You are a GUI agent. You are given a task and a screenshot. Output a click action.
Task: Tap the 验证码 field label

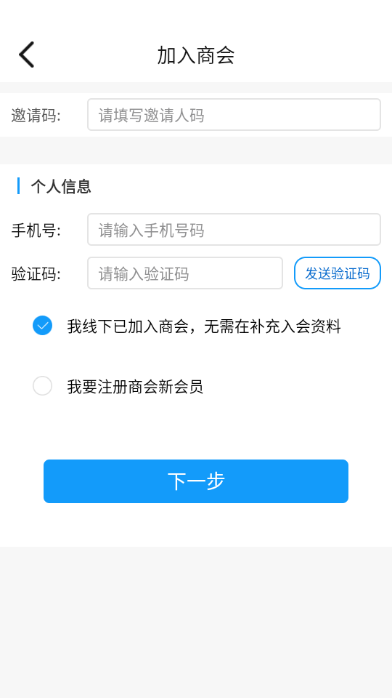pyautogui.click(x=36, y=274)
